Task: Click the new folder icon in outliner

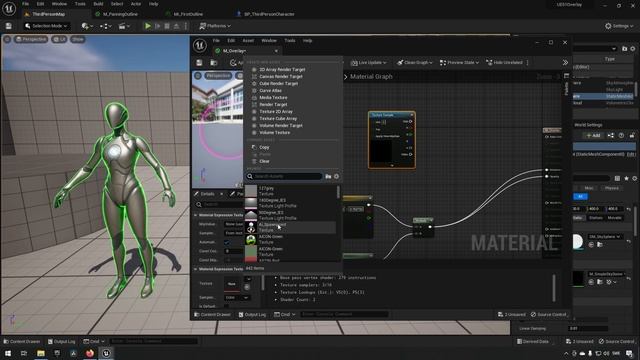Action: click(624, 49)
